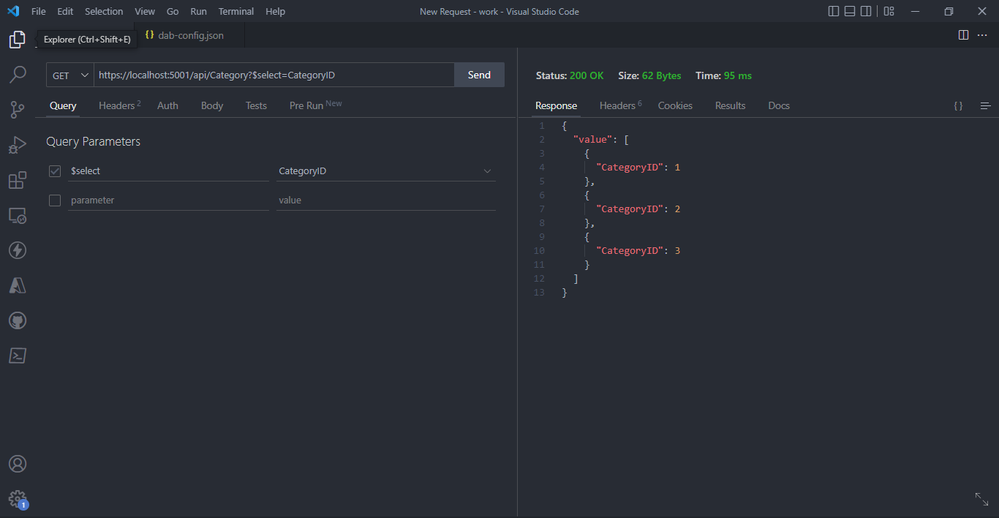Open the terminal icon in activity bar
This screenshot has height=518, width=999.
(x=17, y=356)
